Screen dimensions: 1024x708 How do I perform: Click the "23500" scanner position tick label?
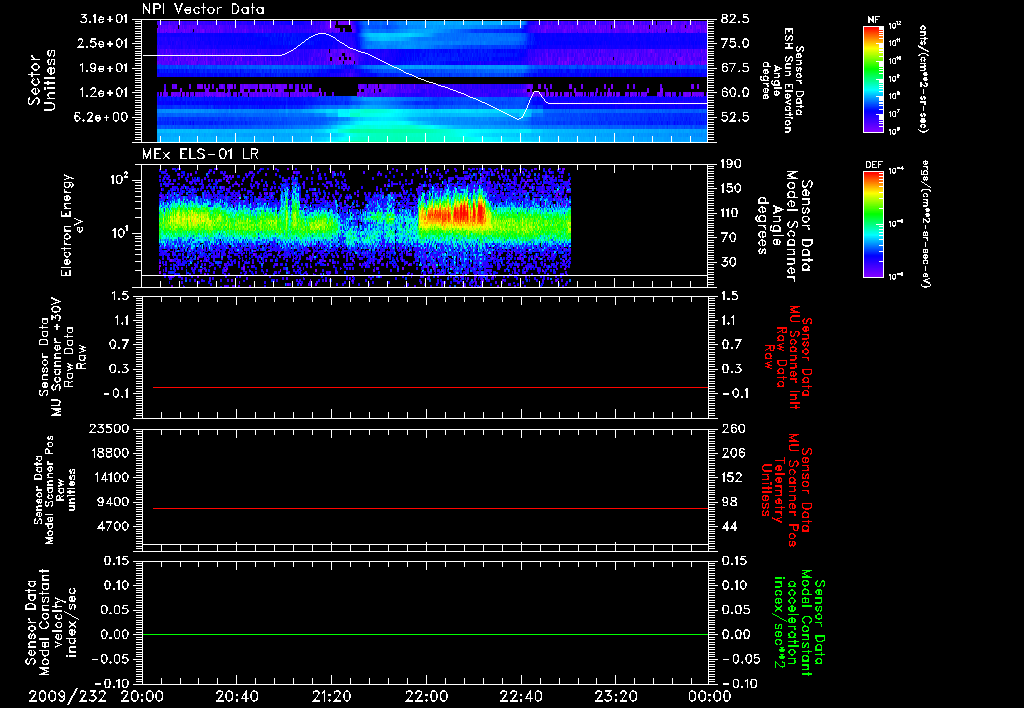click(x=110, y=429)
